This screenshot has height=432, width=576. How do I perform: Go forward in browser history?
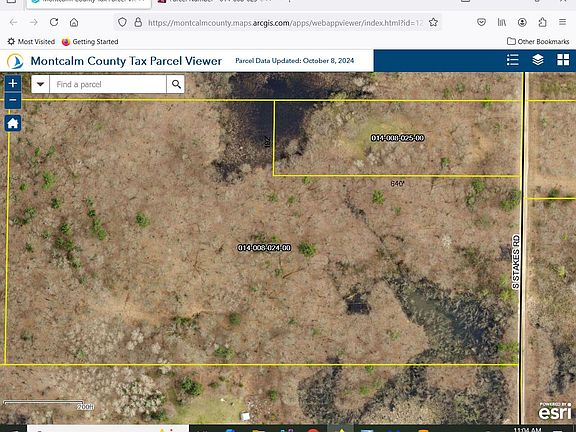pos(34,22)
